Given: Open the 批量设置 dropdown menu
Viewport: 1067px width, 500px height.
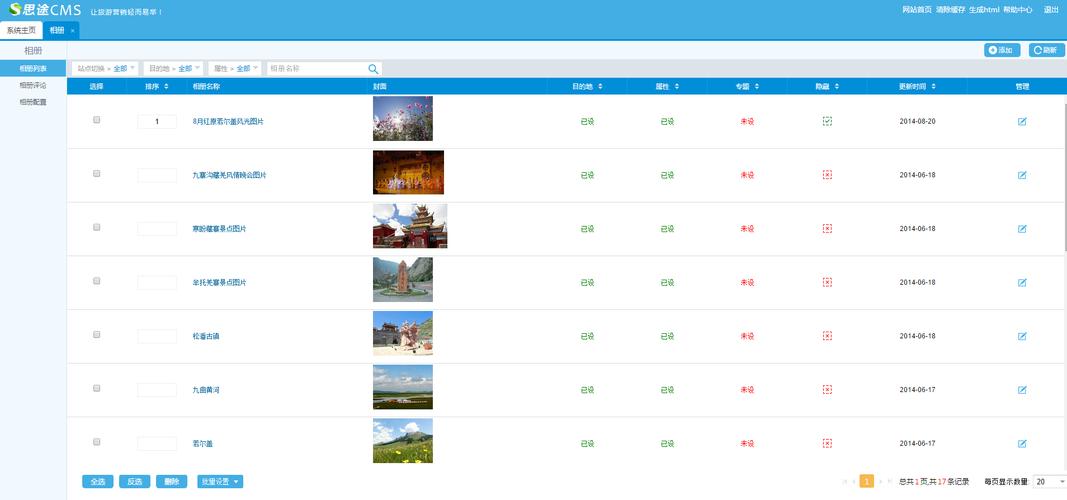Looking at the screenshot, I should 220,482.
